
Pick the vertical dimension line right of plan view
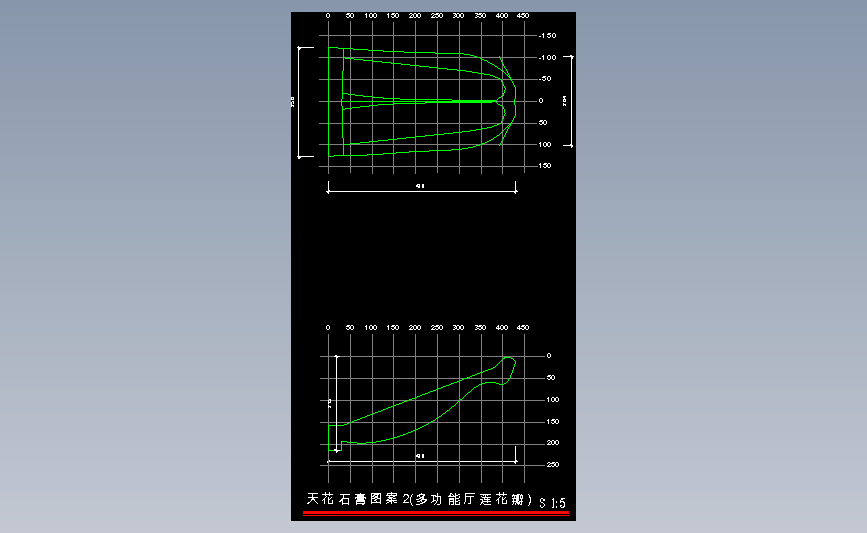coord(571,101)
